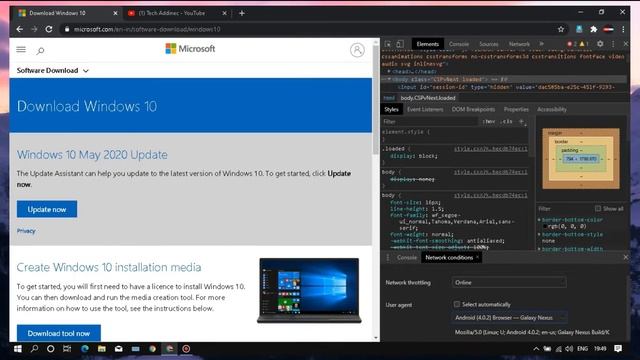
Task: Click the Windows 10 laptop image
Action: click(x=309, y=291)
